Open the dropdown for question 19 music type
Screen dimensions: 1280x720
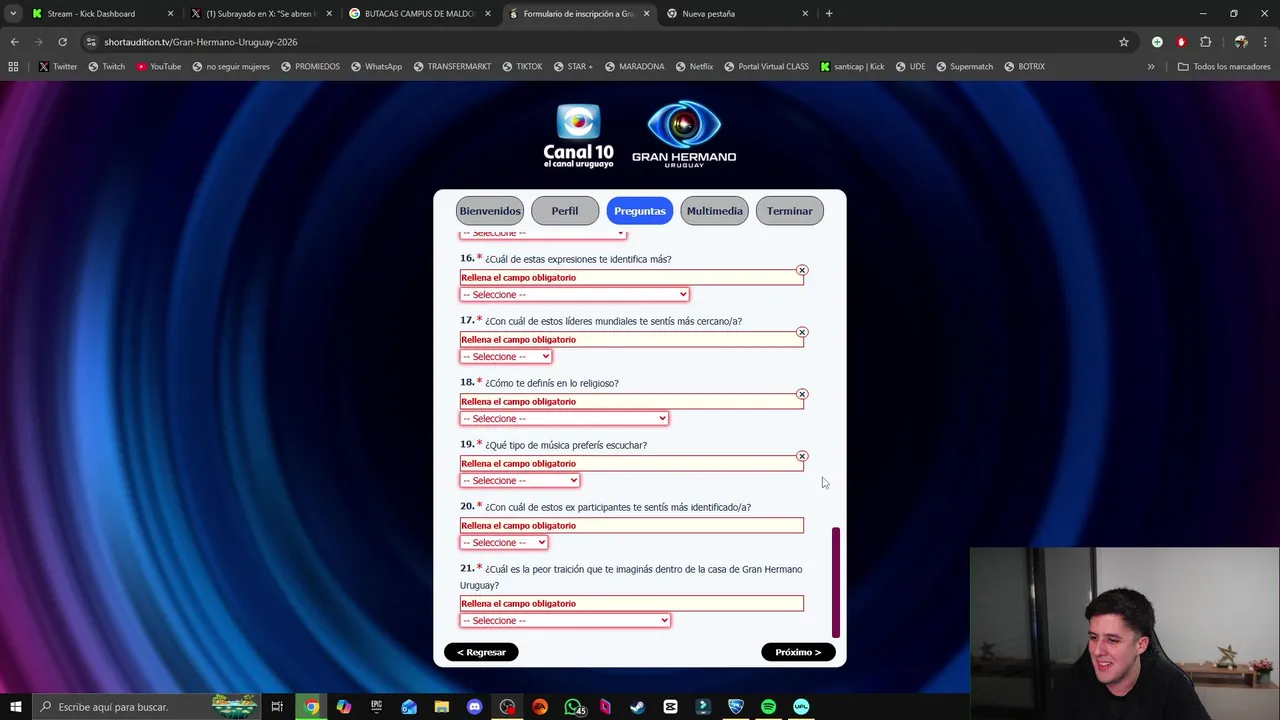520,480
